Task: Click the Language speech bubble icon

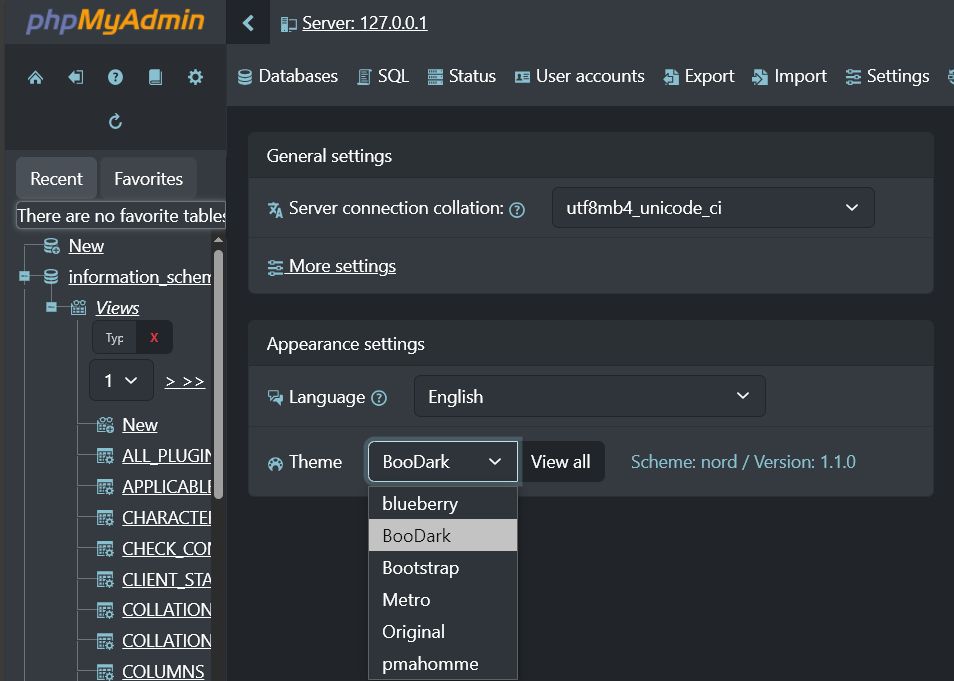Action: [275, 398]
